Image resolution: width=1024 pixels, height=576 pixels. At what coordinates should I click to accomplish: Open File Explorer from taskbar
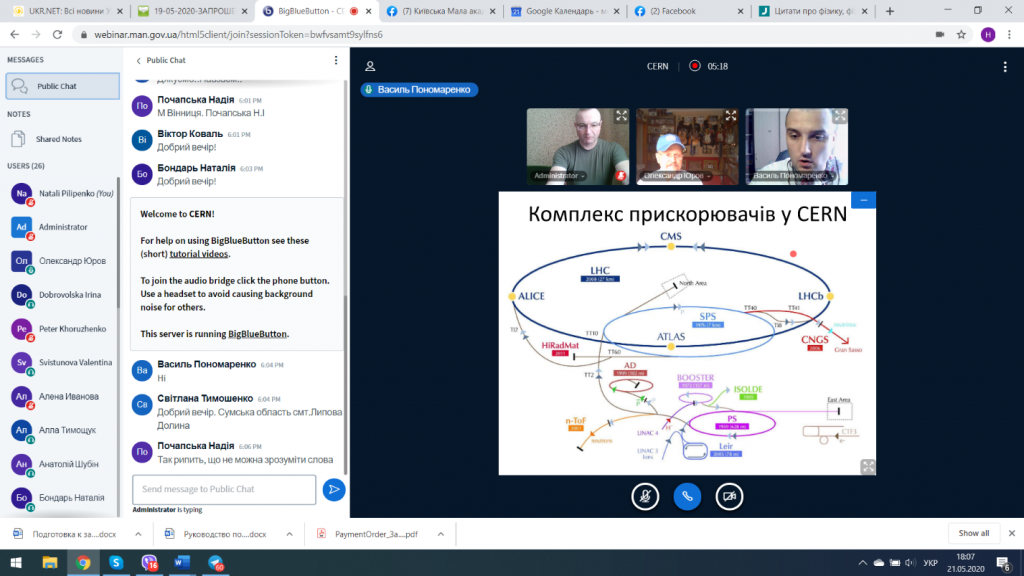coord(50,562)
